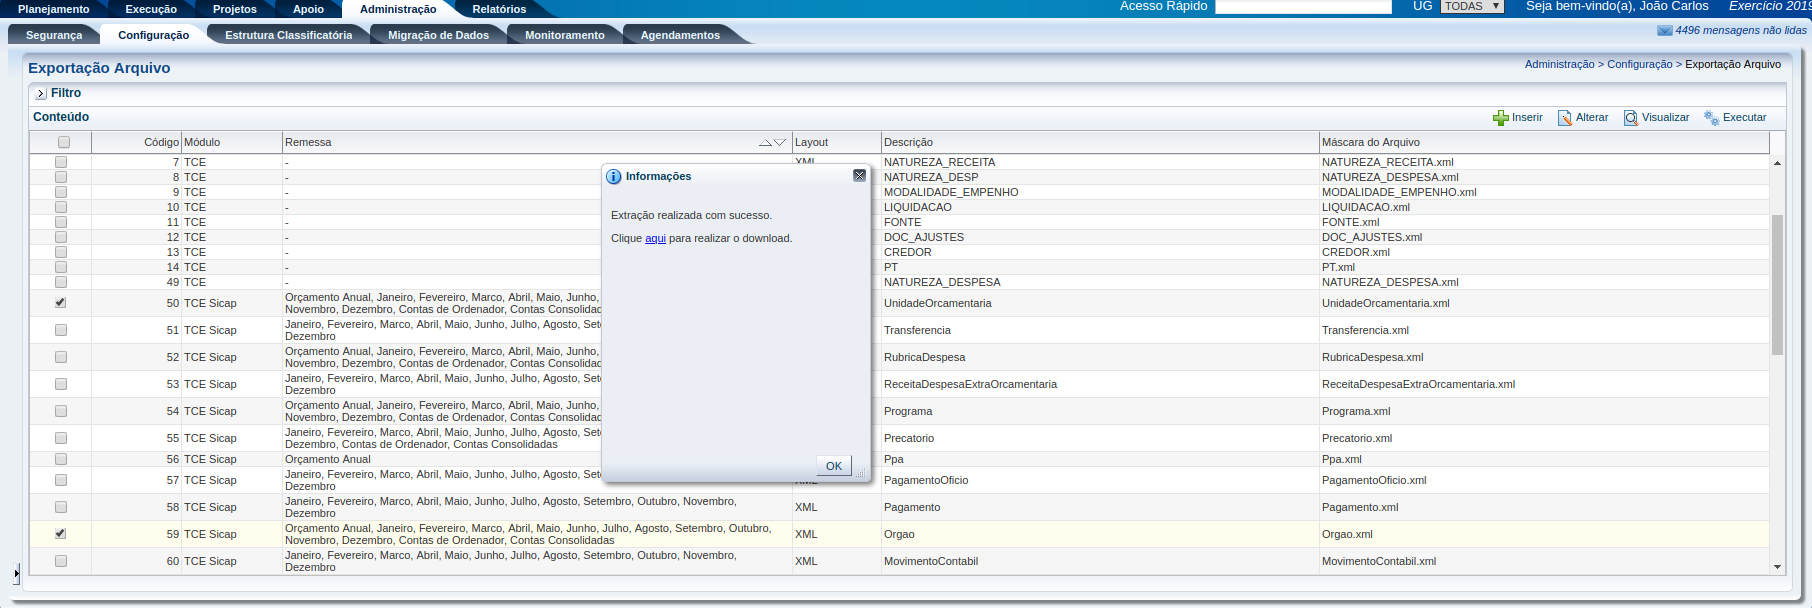Click the Alterar edit icon
This screenshot has height=608, width=1812.
click(x=1564, y=118)
